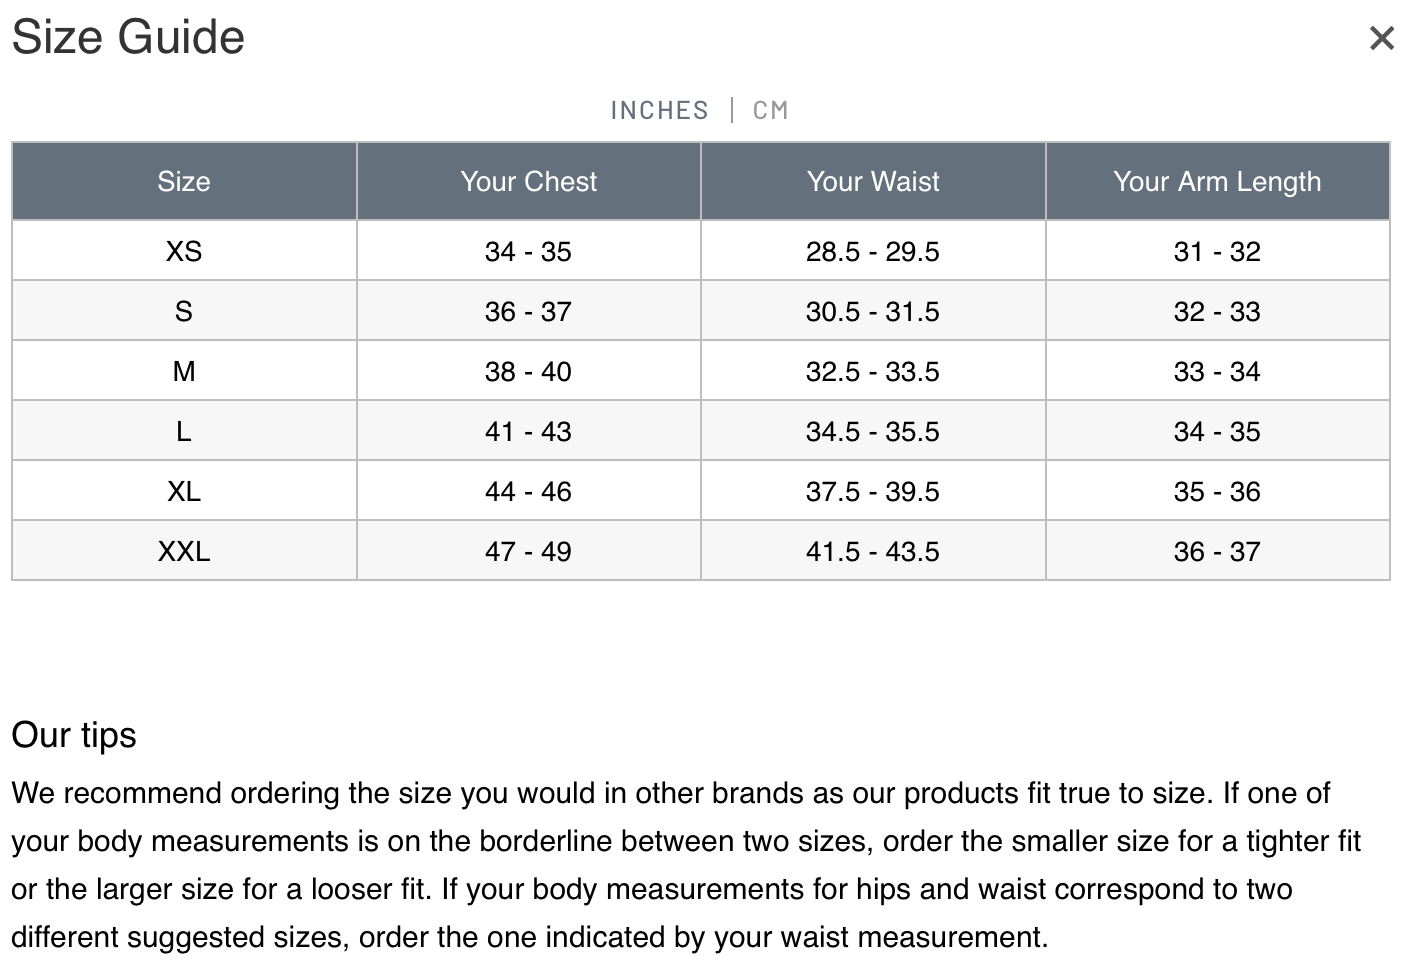Click the 34.5 - 35.5 waist cell
The height and width of the screenshot is (972, 1406).
coord(873,431)
